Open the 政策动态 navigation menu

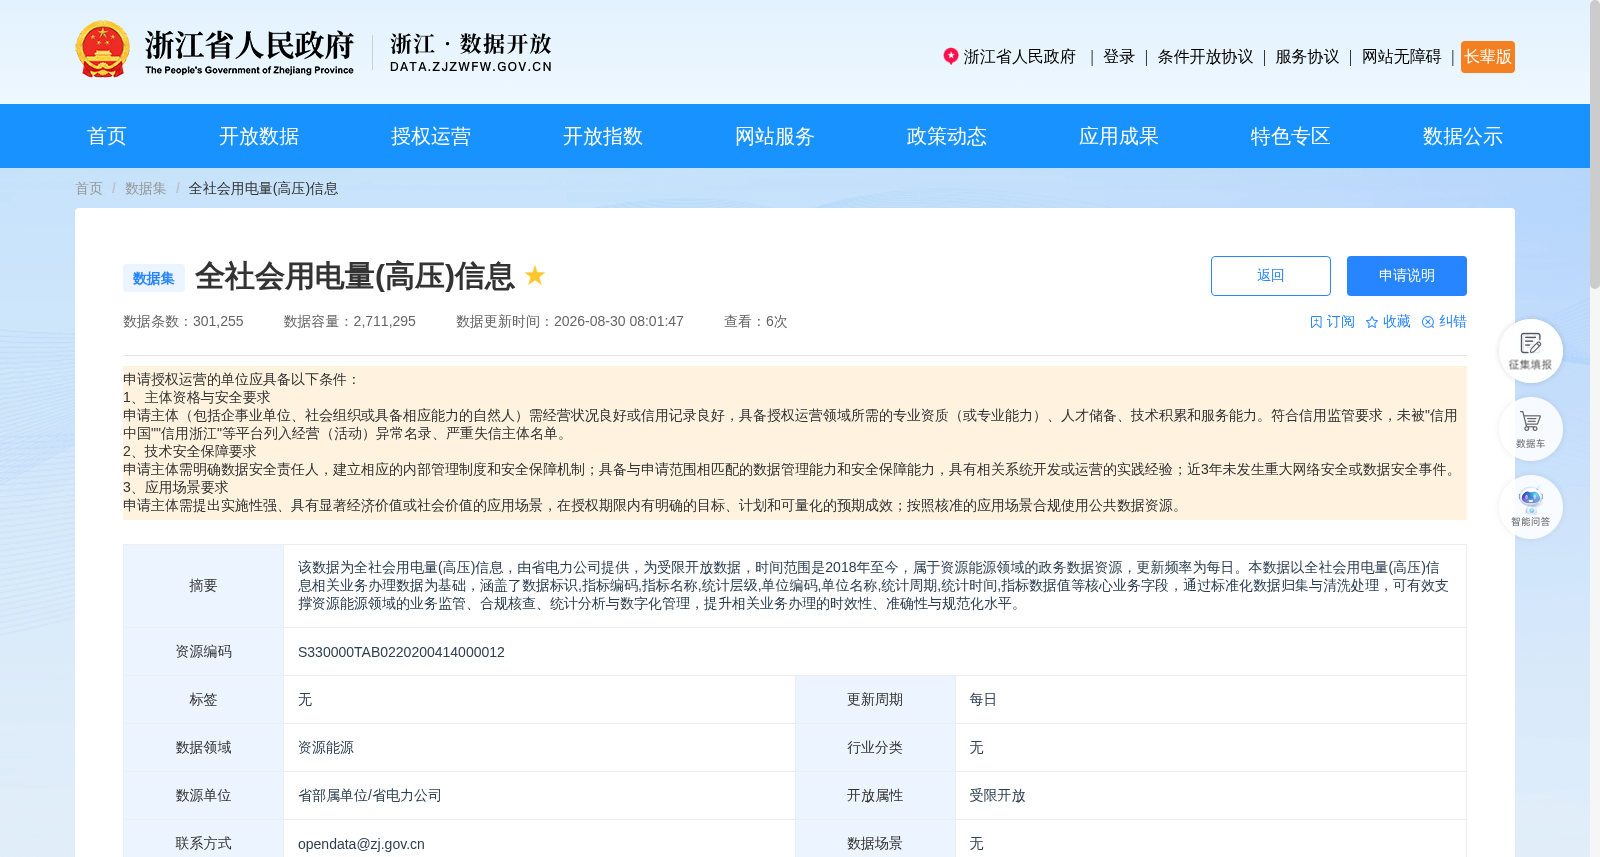tap(947, 136)
